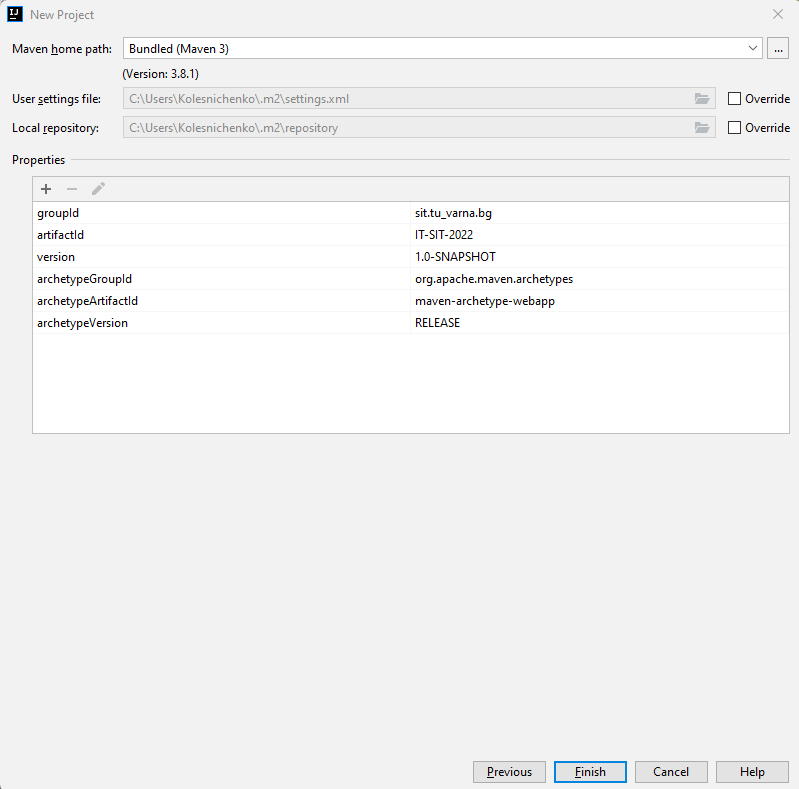Browse folder icon for User settings file
This screenshot has height=789, width=799.
click(x=702, y=98)
